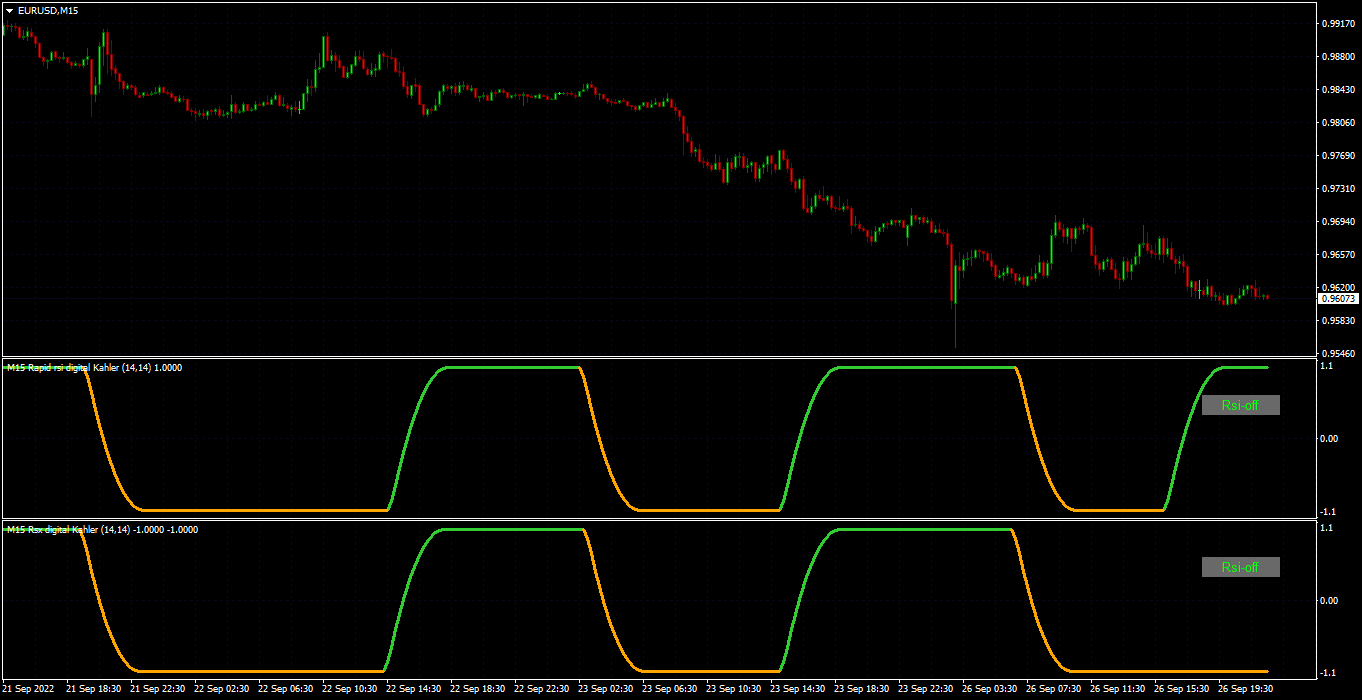1362x700 pixels.
Task: Click the 23 Sep 02:30 time label
Action: point(604,689)
